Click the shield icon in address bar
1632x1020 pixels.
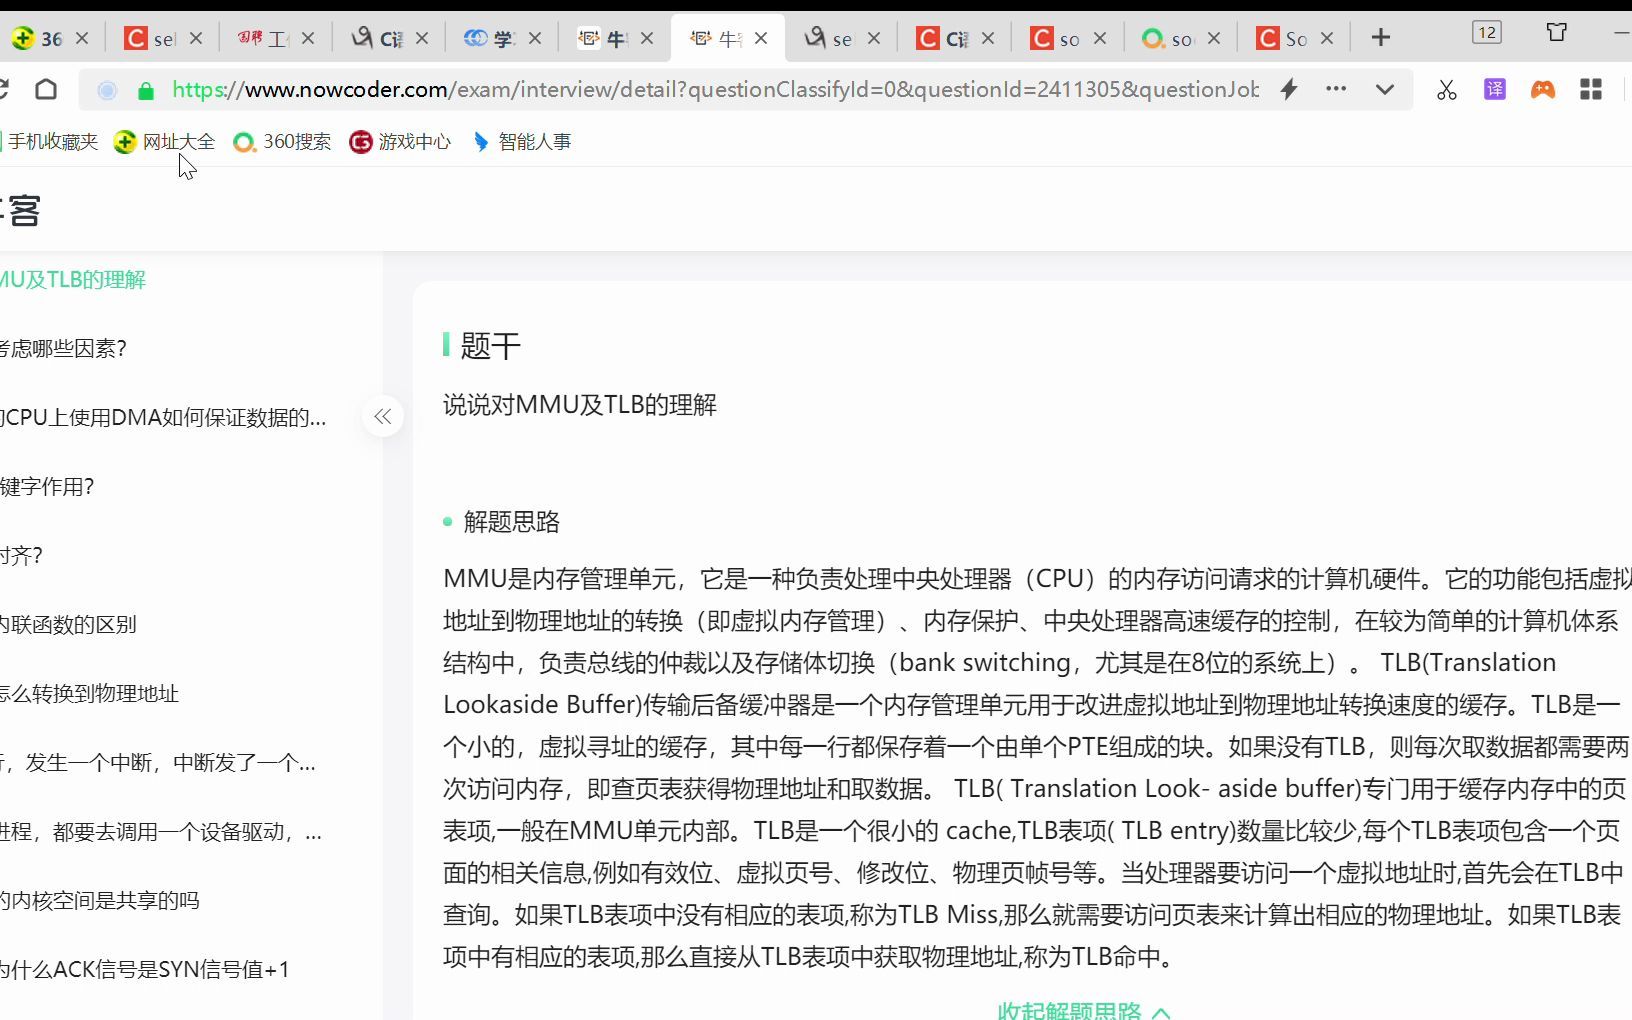107,90
